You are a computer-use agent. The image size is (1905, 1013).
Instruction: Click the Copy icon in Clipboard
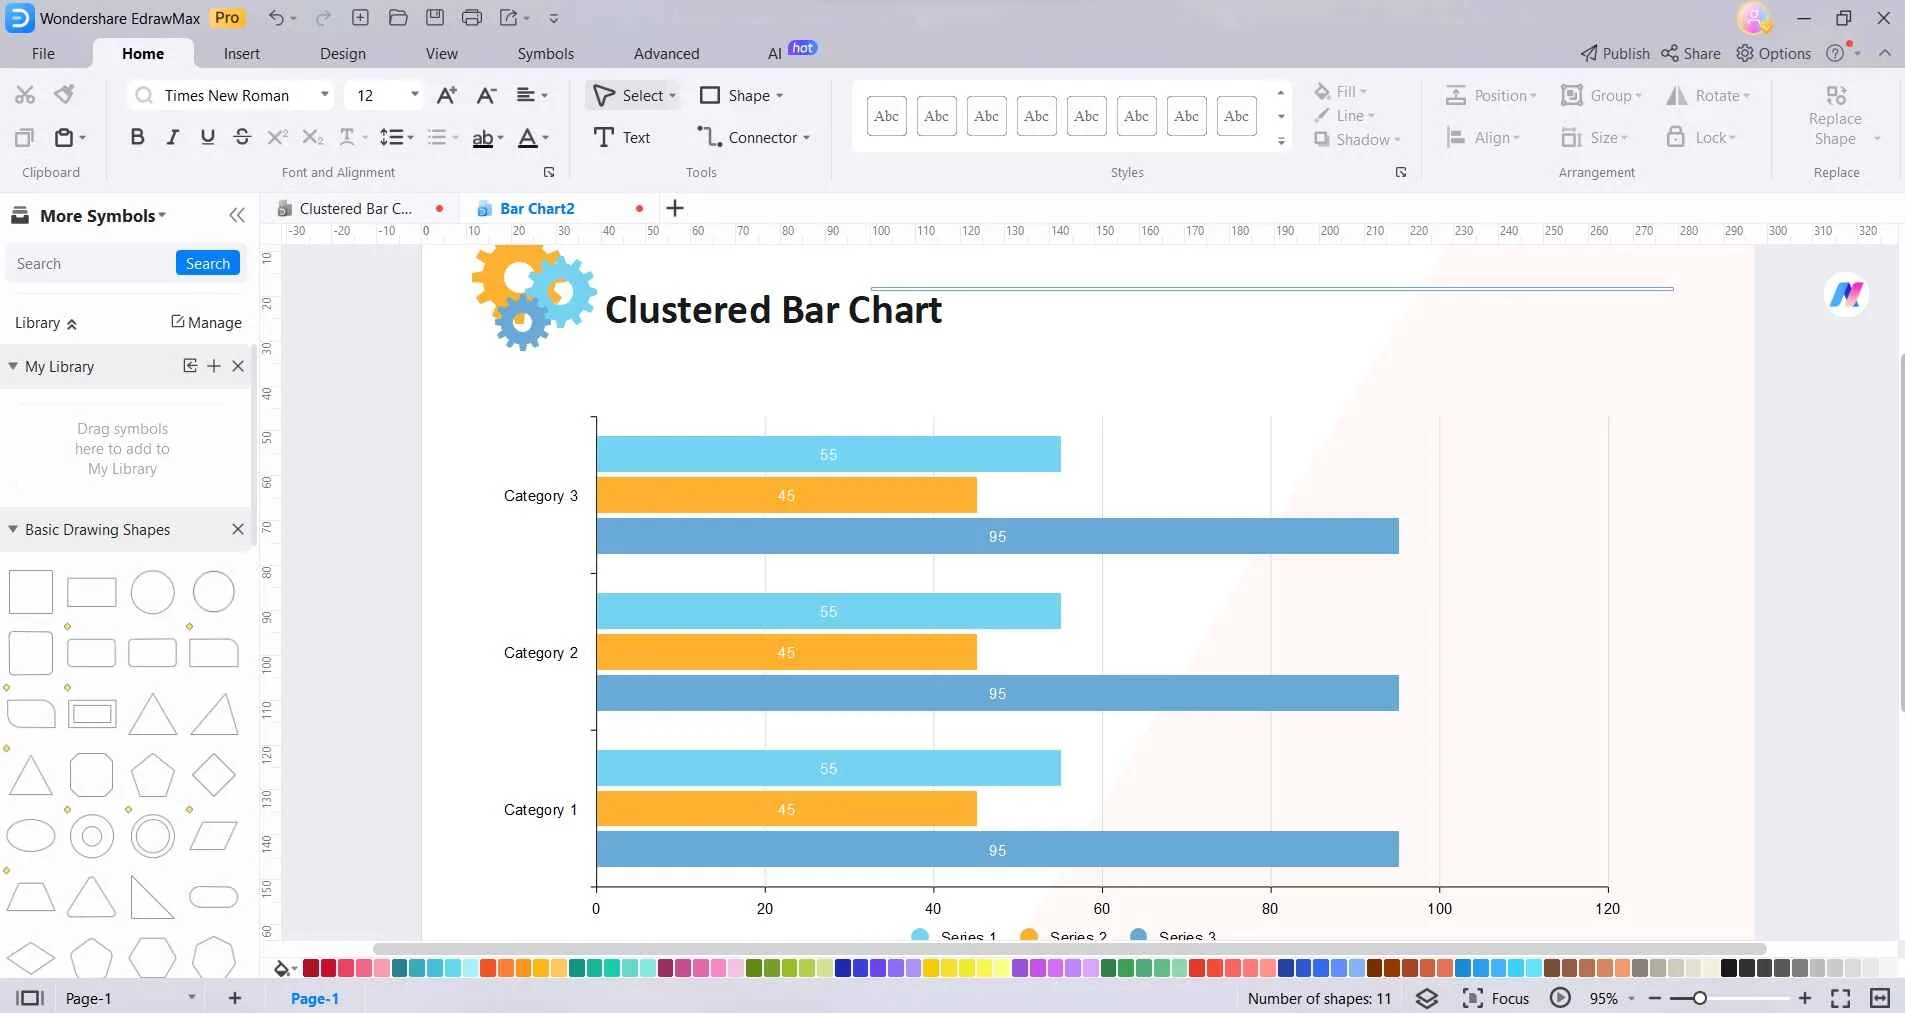point(25,137)
